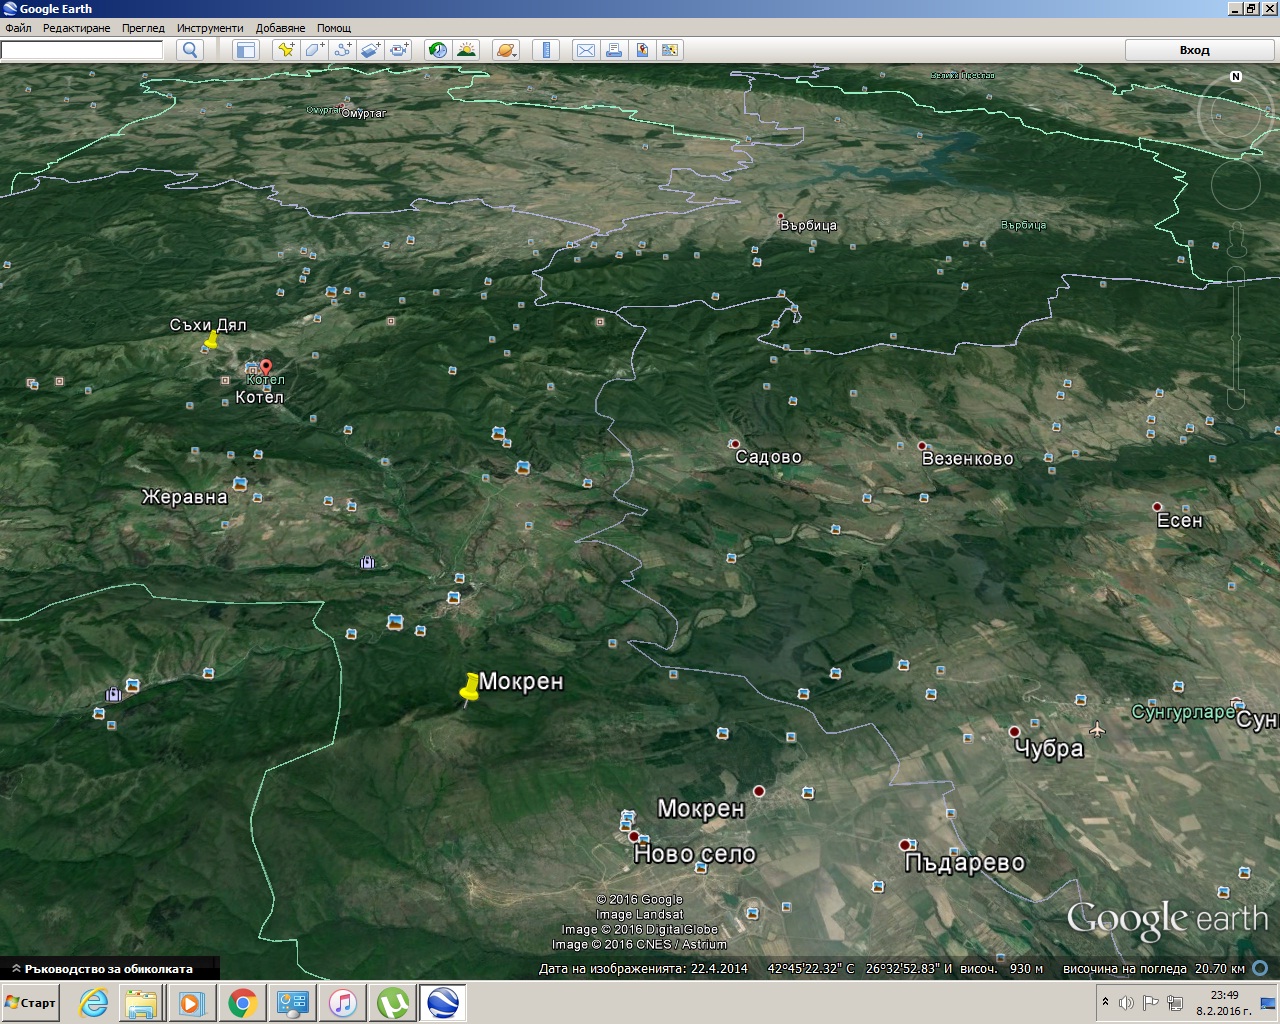Click the Вход sign-in button

click(1194, 50)
